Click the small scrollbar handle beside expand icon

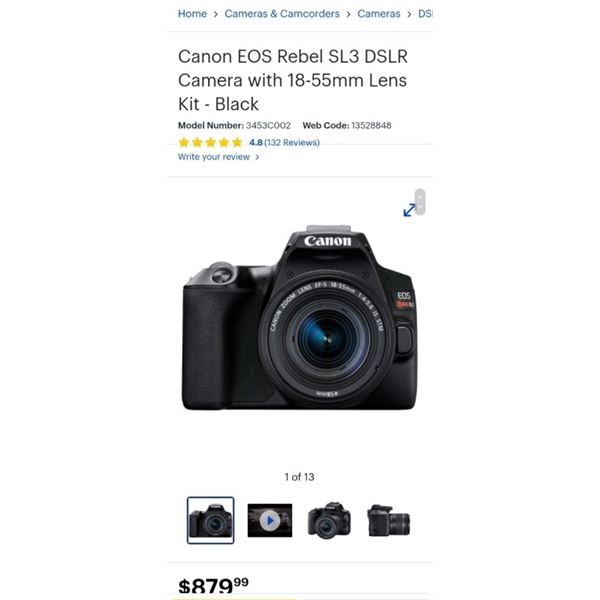420,202
